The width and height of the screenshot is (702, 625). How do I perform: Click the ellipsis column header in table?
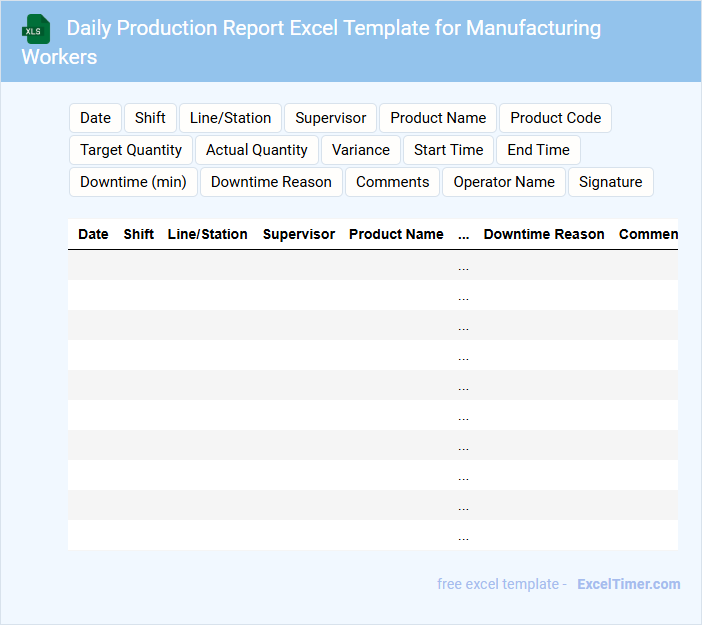tap(463, 234)
